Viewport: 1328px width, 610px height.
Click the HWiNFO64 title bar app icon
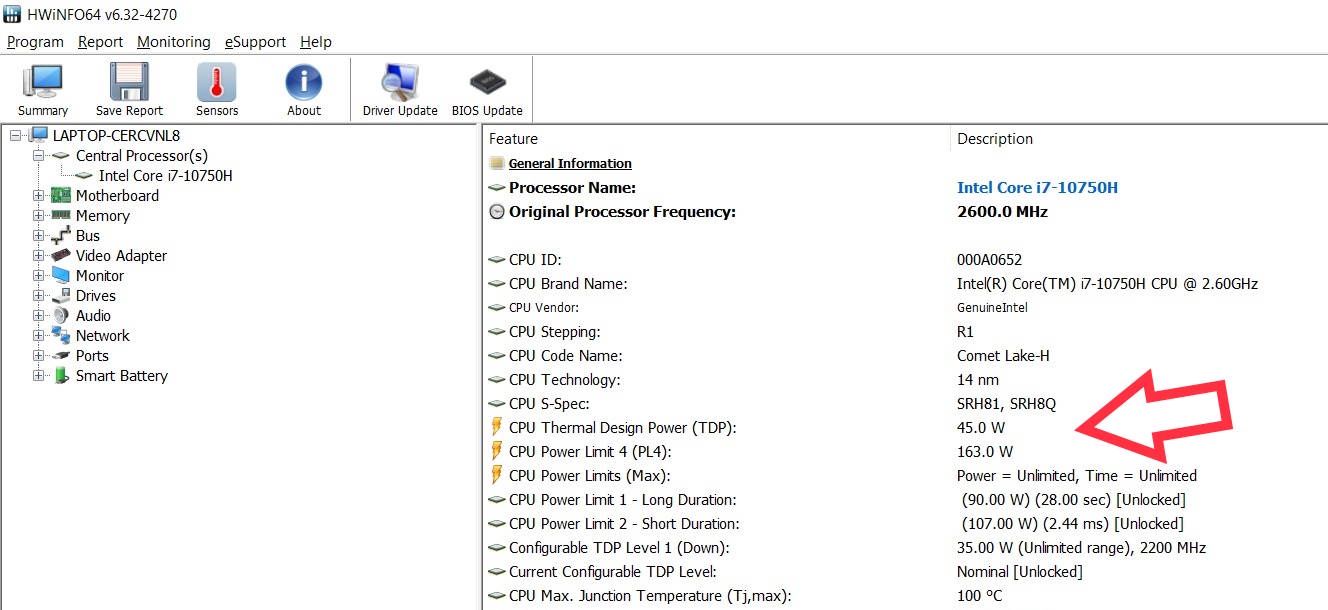[12, 15]
